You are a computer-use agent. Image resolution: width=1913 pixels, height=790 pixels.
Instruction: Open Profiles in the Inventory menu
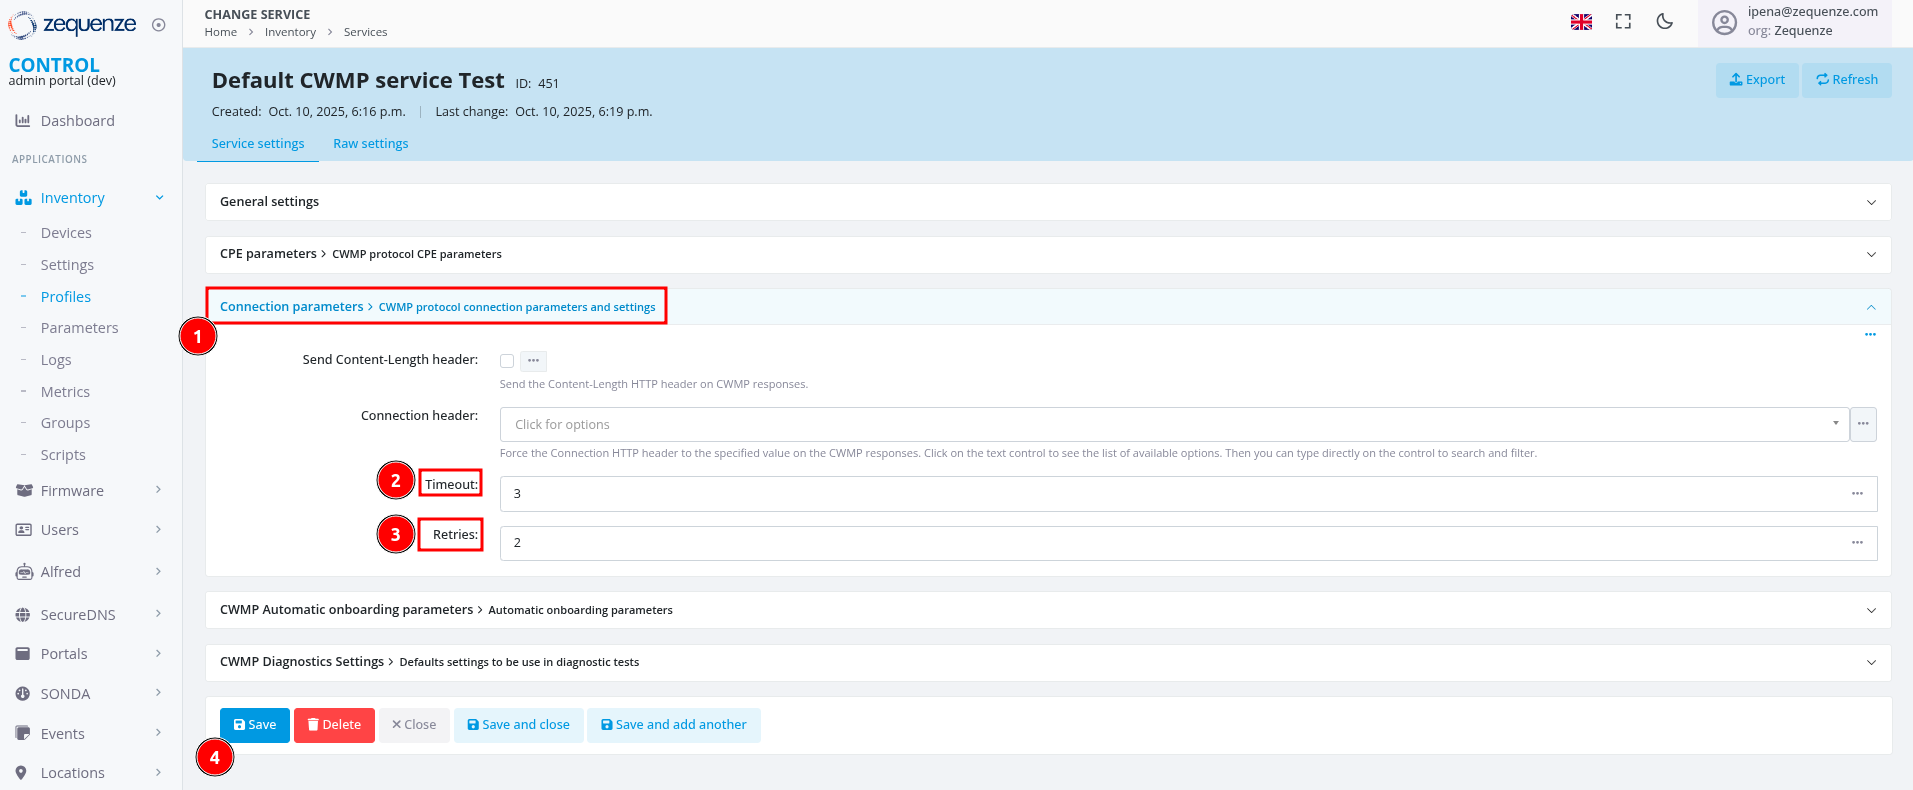coord(66,297)
